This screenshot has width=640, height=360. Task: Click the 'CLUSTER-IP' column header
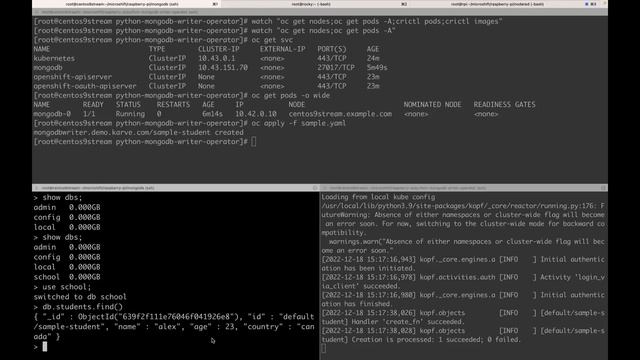[x=218, y=49]
